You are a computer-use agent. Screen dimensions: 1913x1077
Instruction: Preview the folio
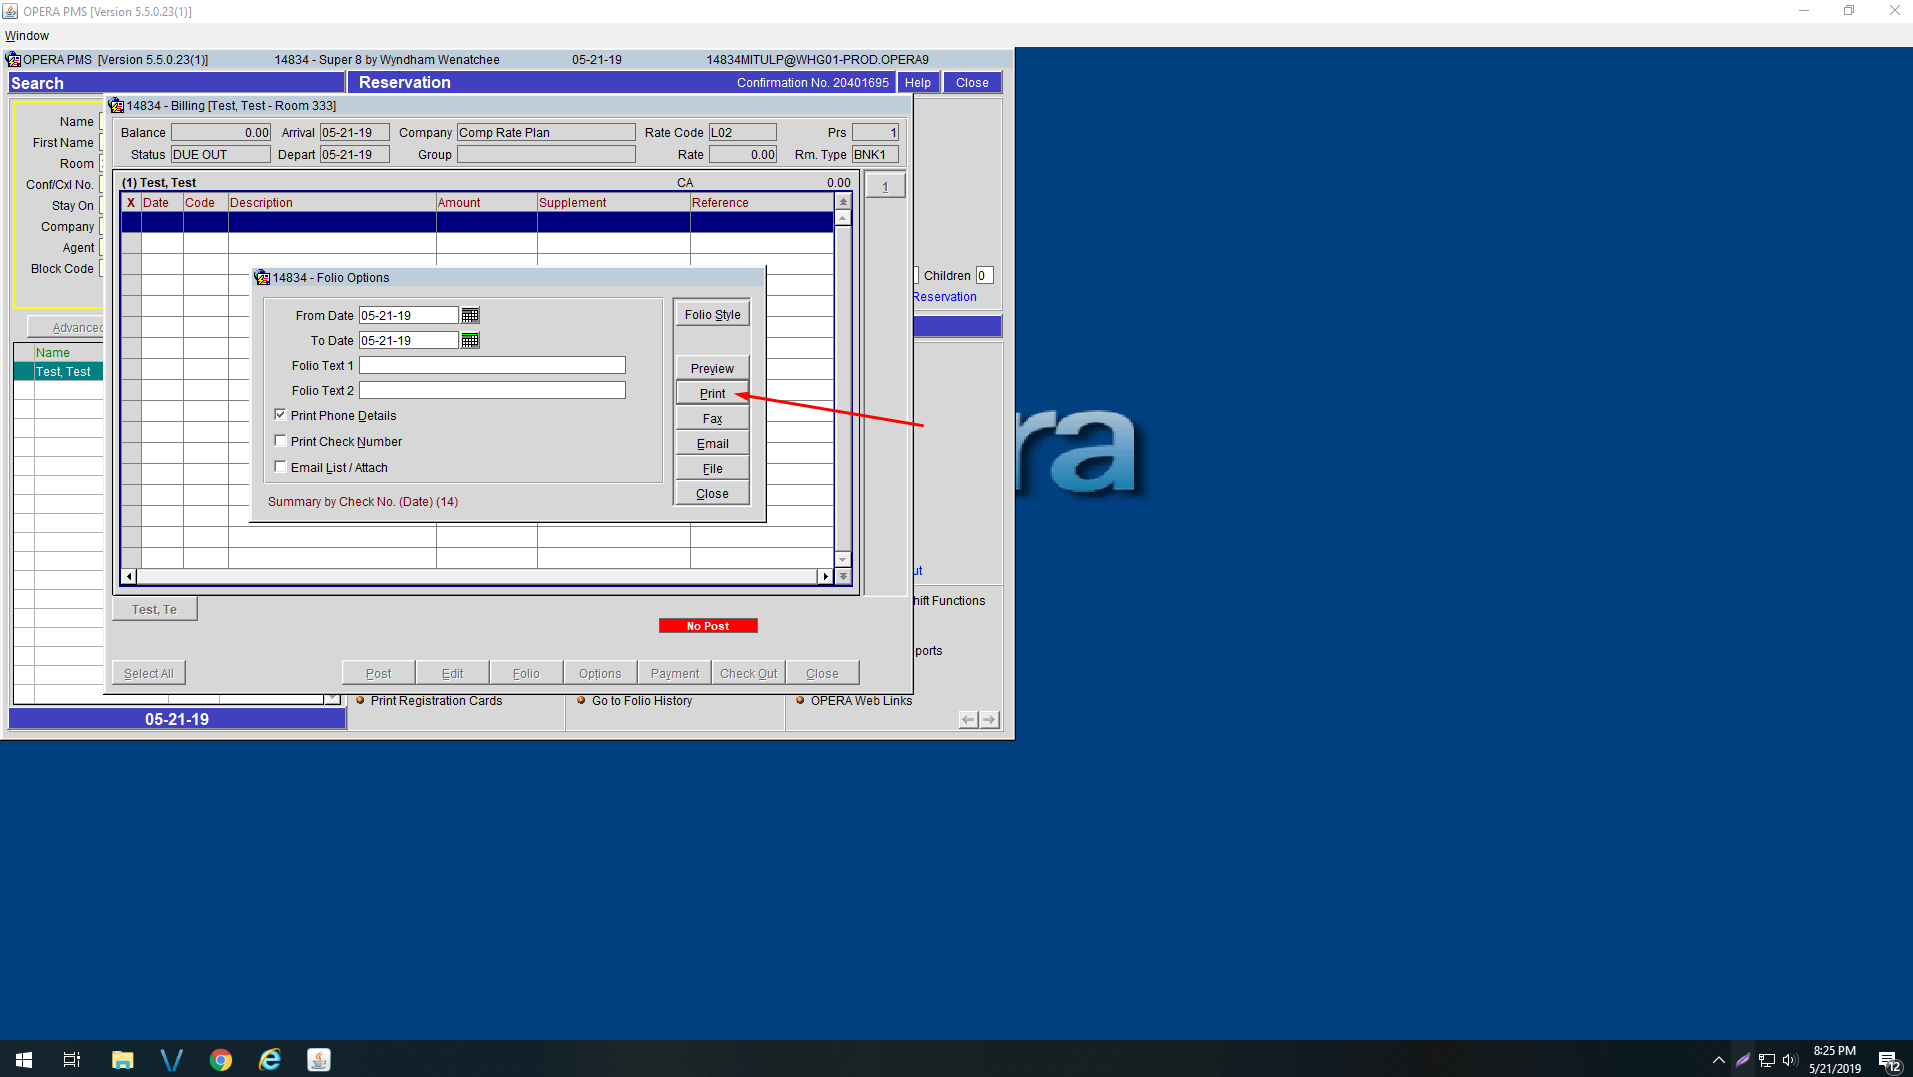pyautogui.click(x=711, y=367)
